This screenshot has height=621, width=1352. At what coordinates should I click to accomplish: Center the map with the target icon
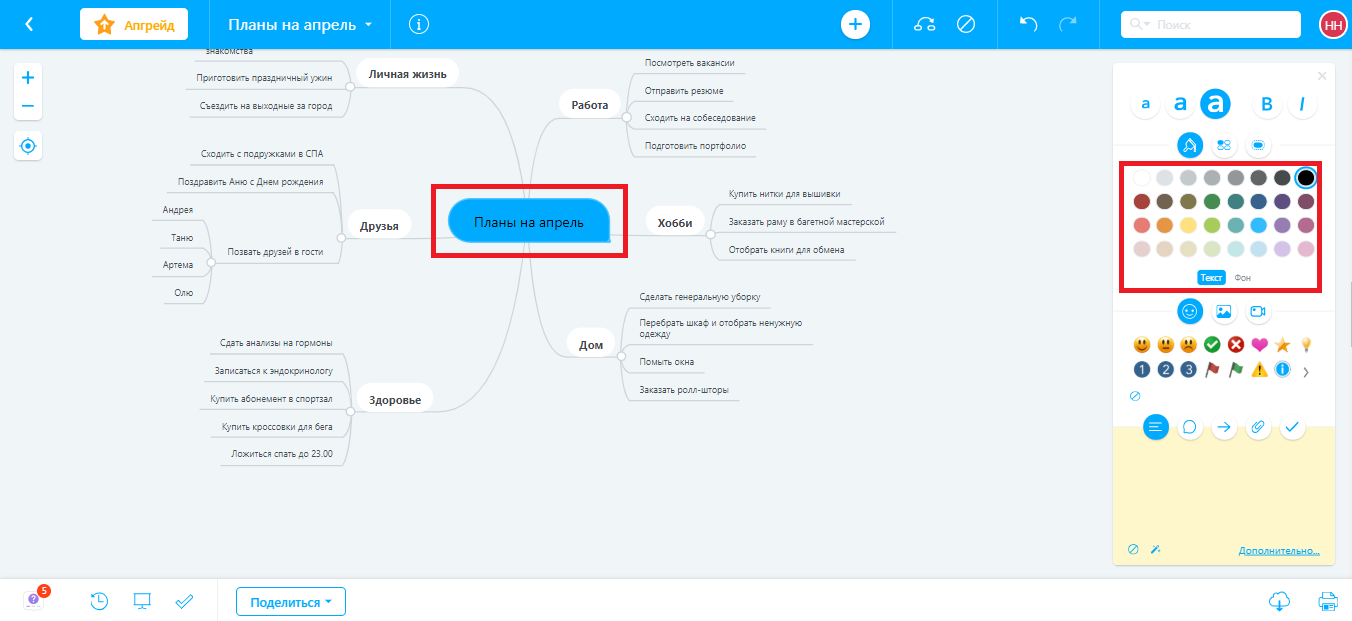click(x=27, y=146)
